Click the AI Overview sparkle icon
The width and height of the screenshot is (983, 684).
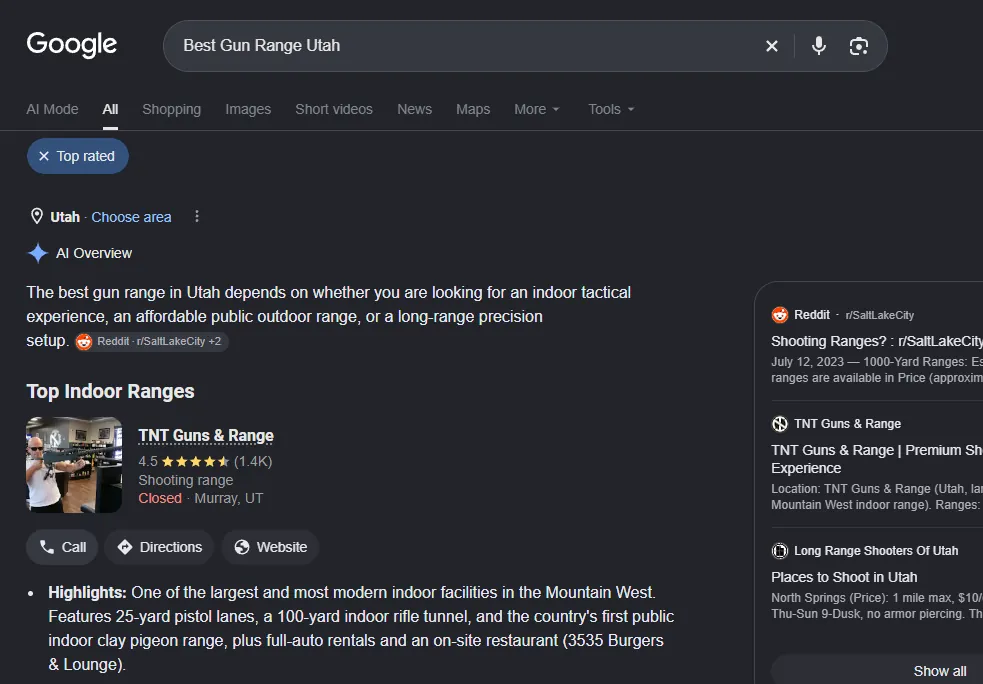pos(38,253)
